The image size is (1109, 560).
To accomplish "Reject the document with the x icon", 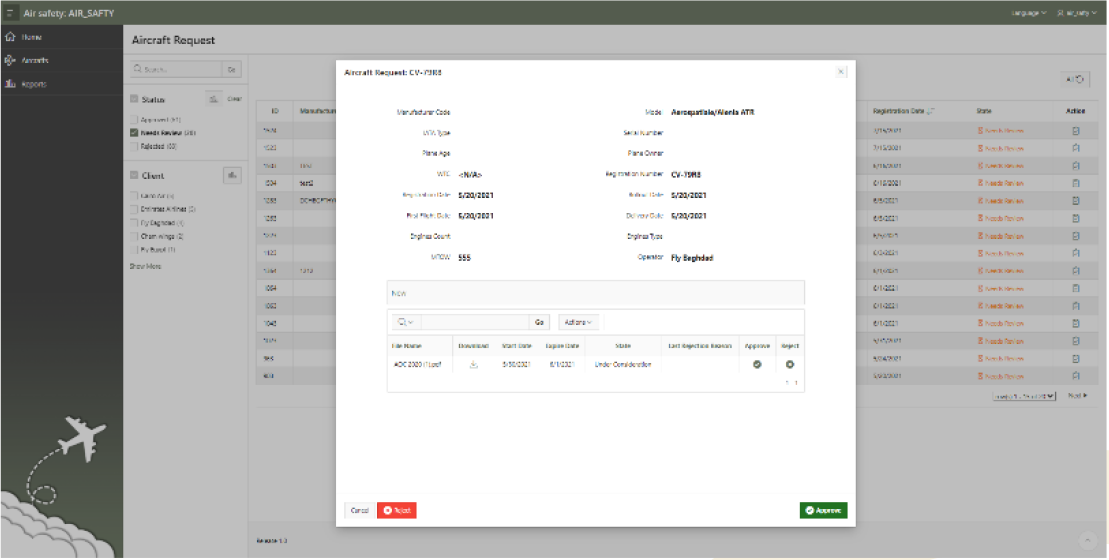I will point(789,364).
